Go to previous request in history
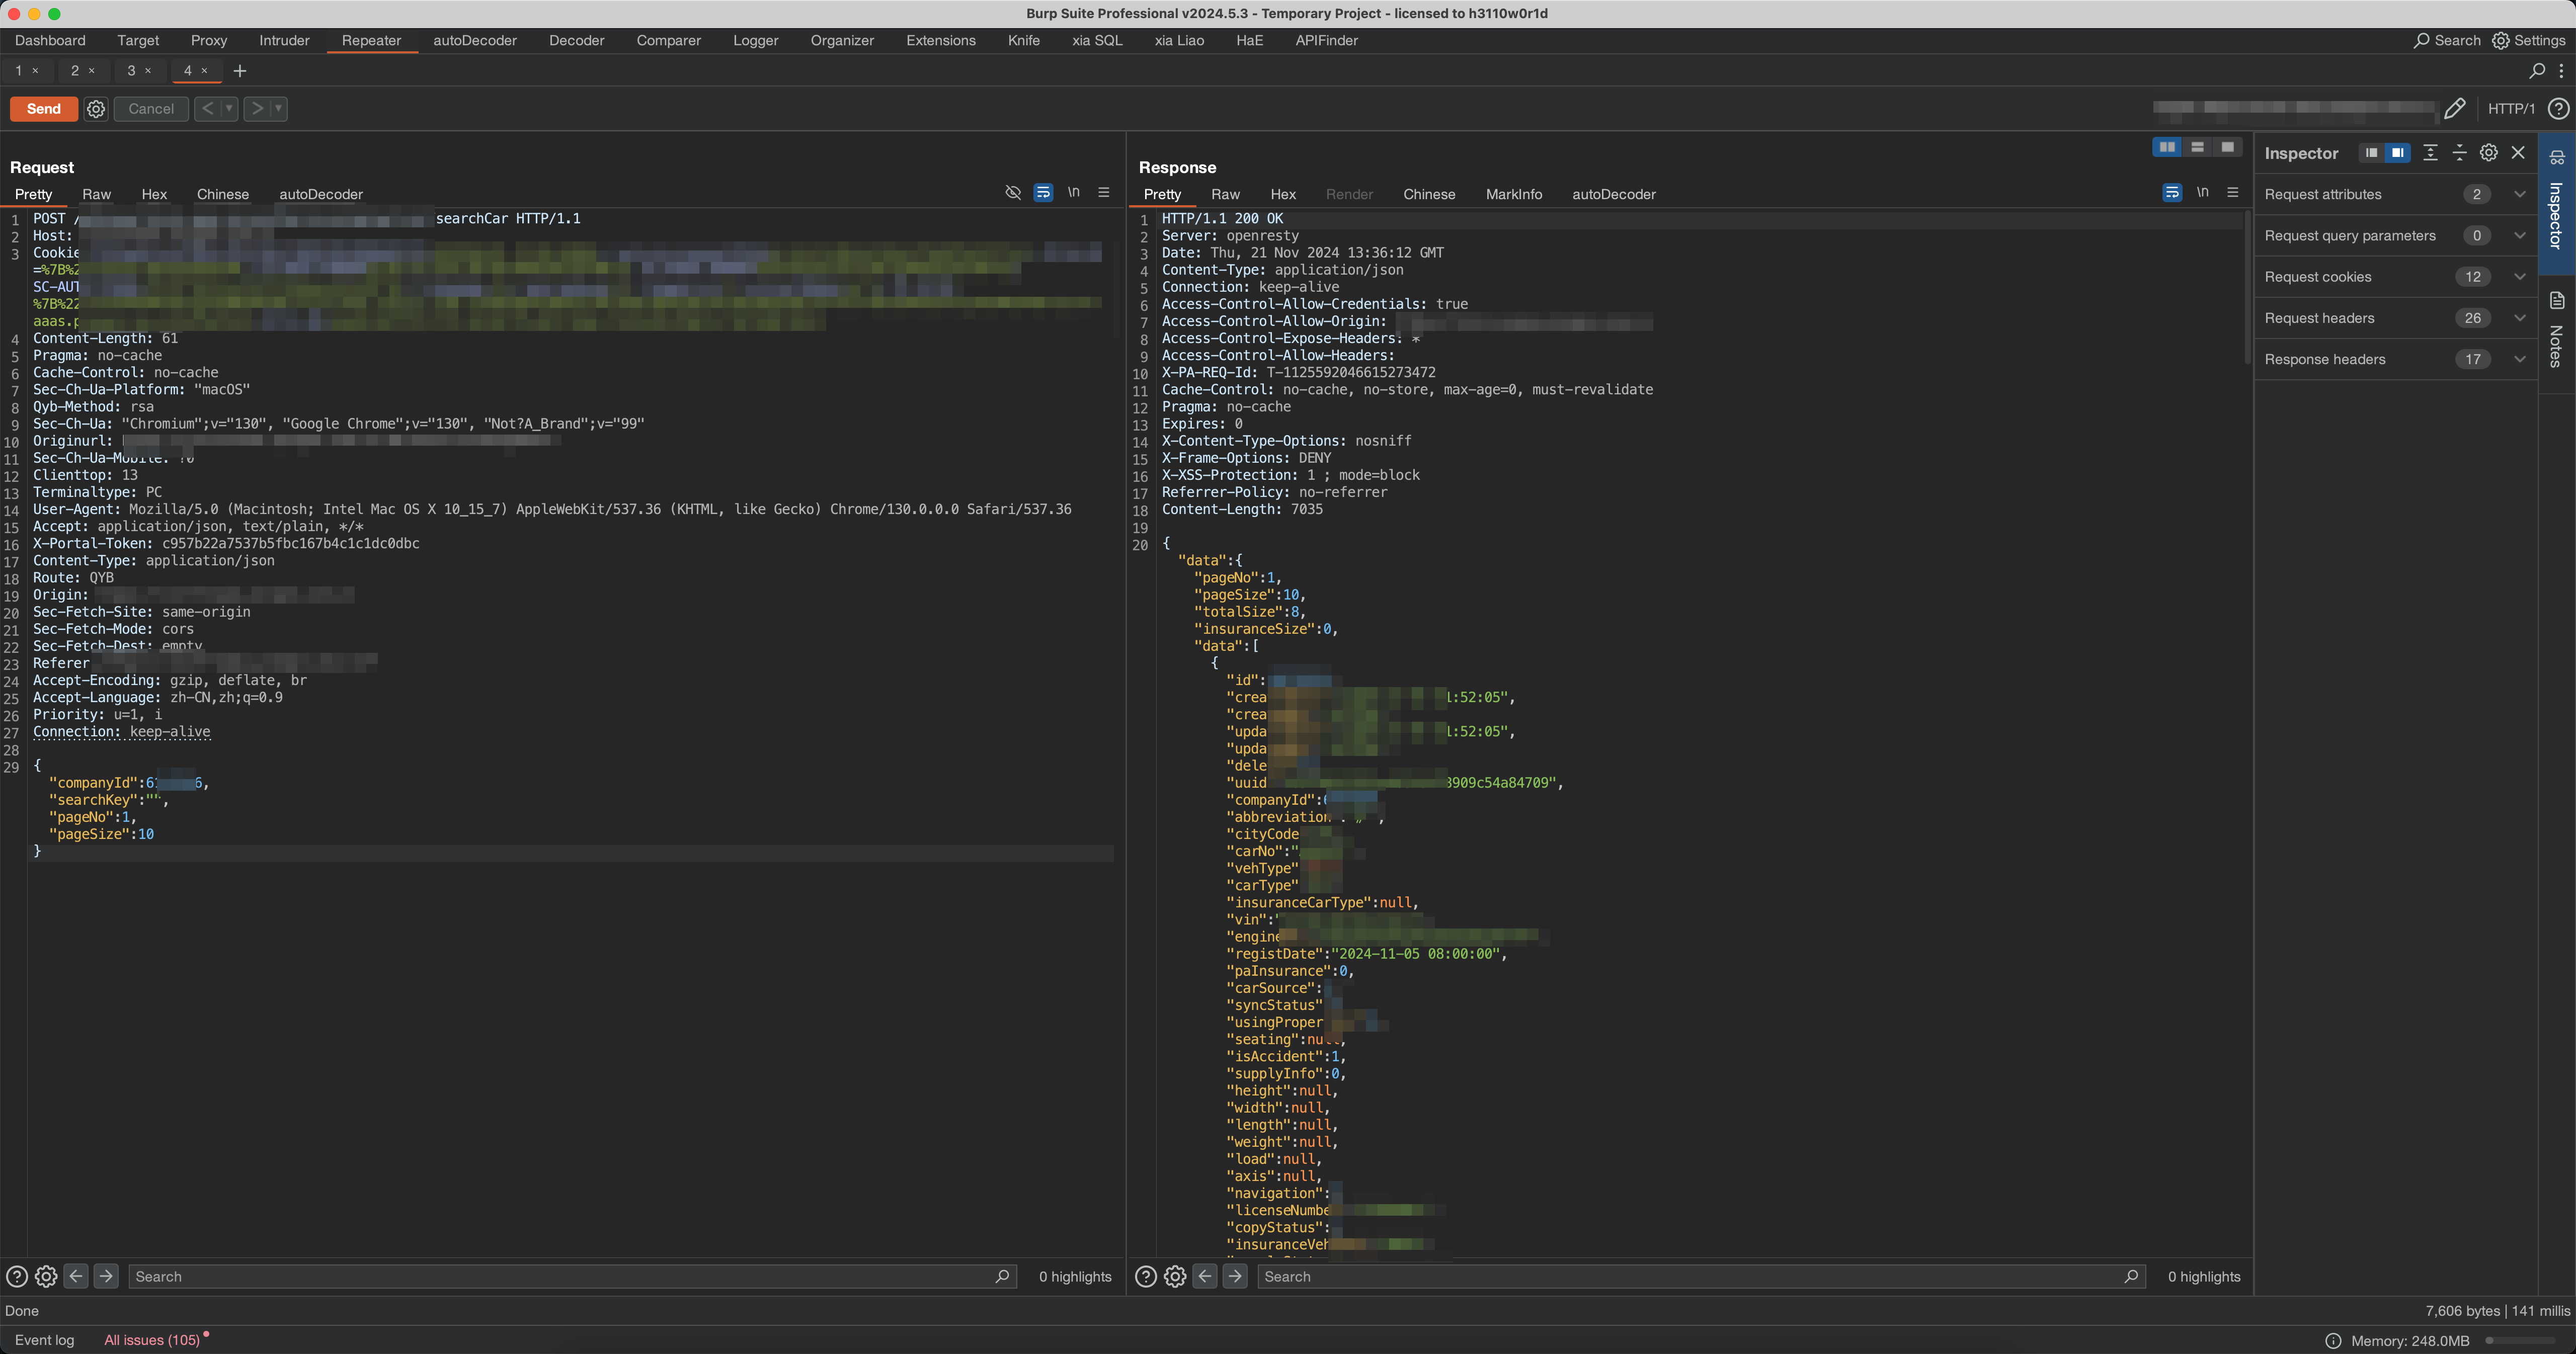 click(207, 108)
